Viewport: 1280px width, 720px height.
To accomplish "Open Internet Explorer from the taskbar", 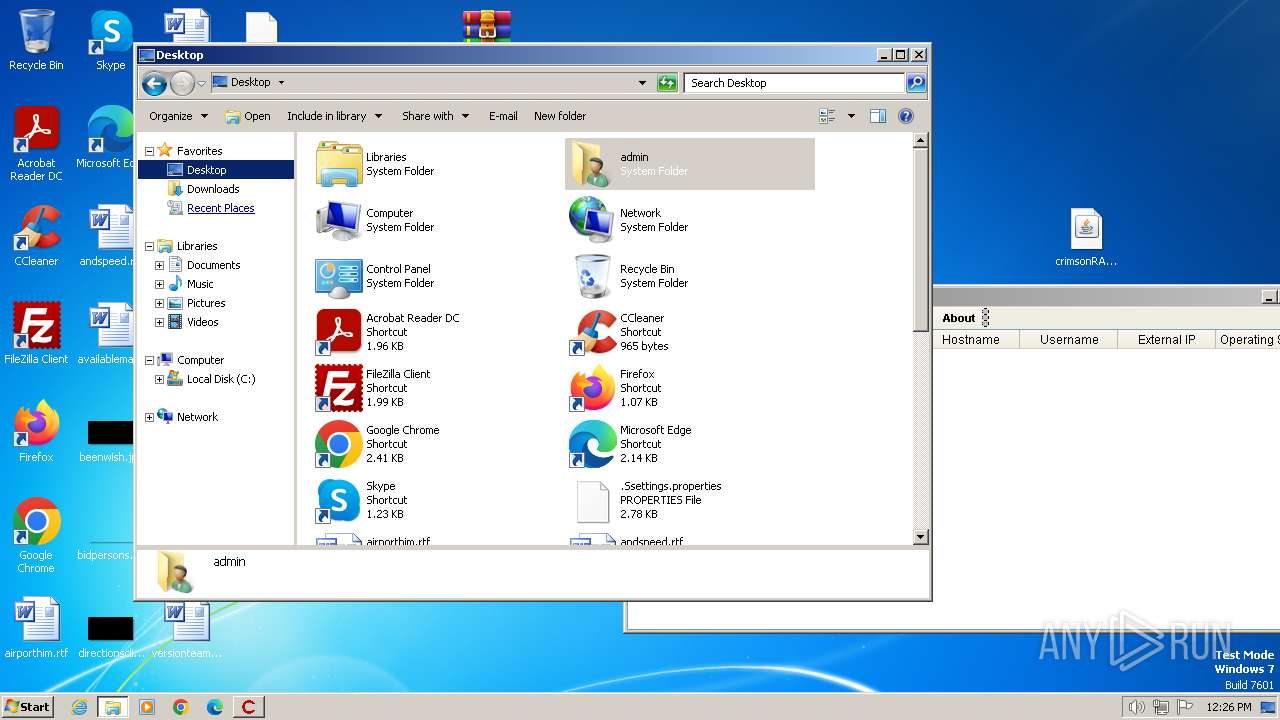I will 80,707.
